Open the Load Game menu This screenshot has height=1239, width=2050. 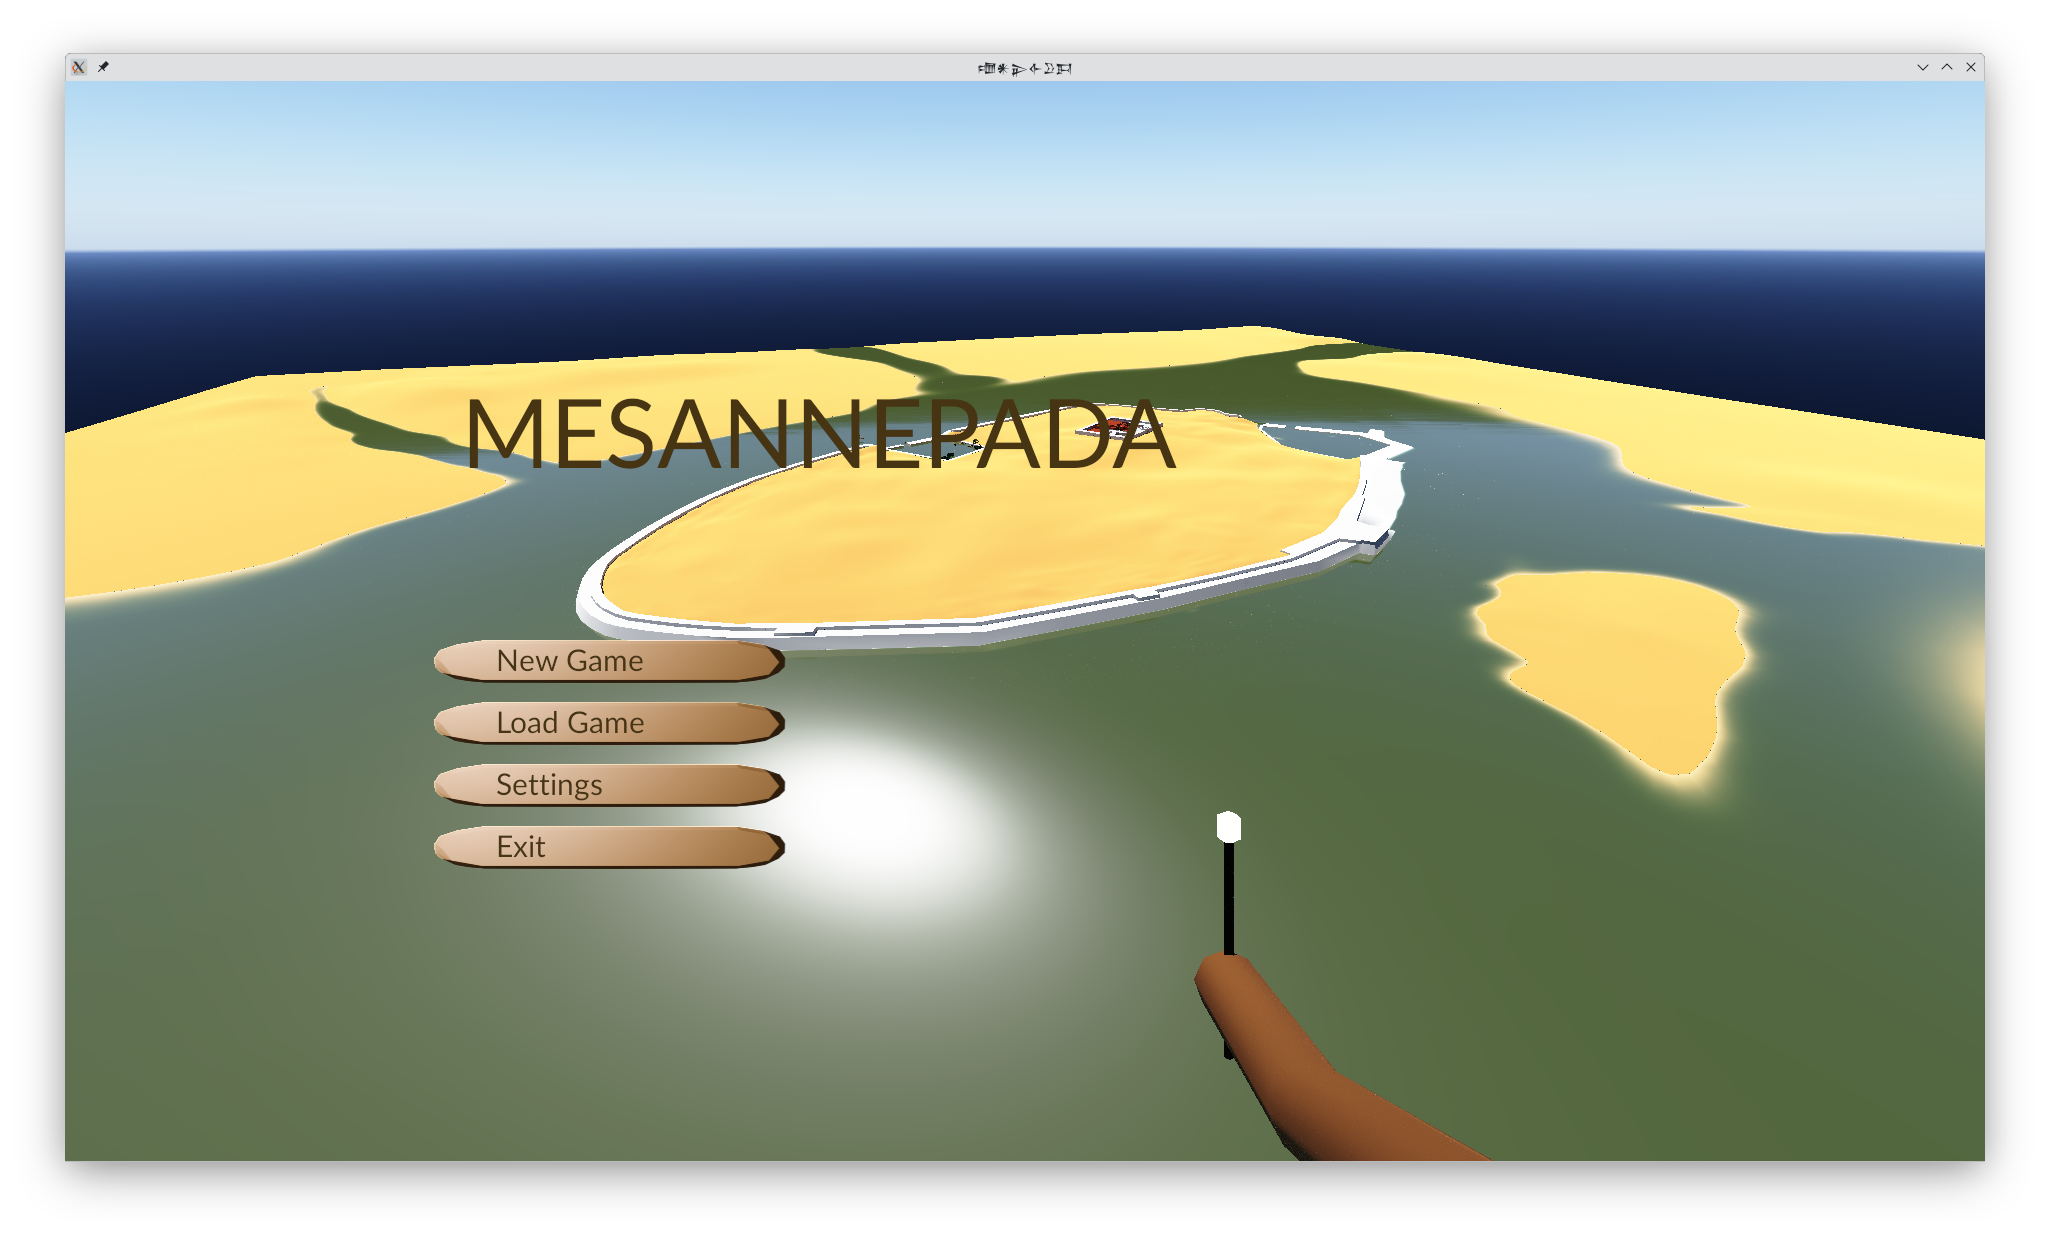pos(608,723)
